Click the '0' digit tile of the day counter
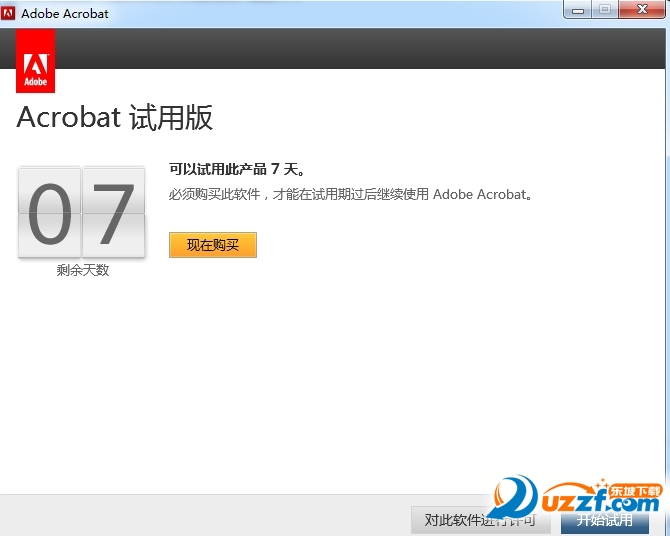 pos(49,212)
